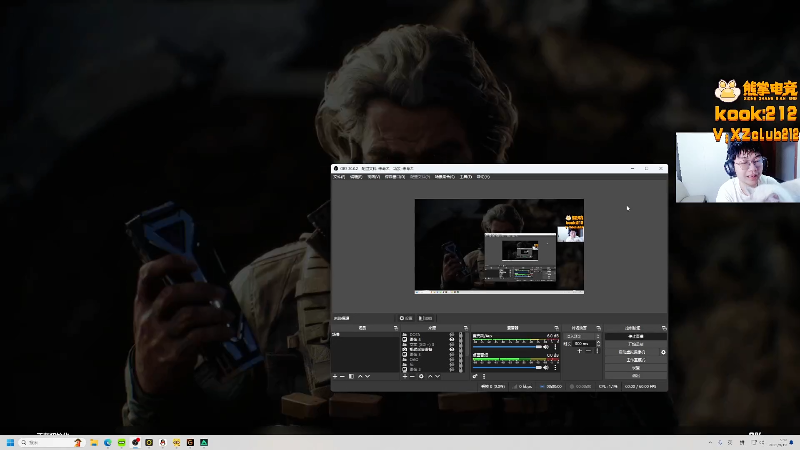Viewport: 800px width, 450px height.
Task: Toggle lock icon of the top source row
Action: 461,334
